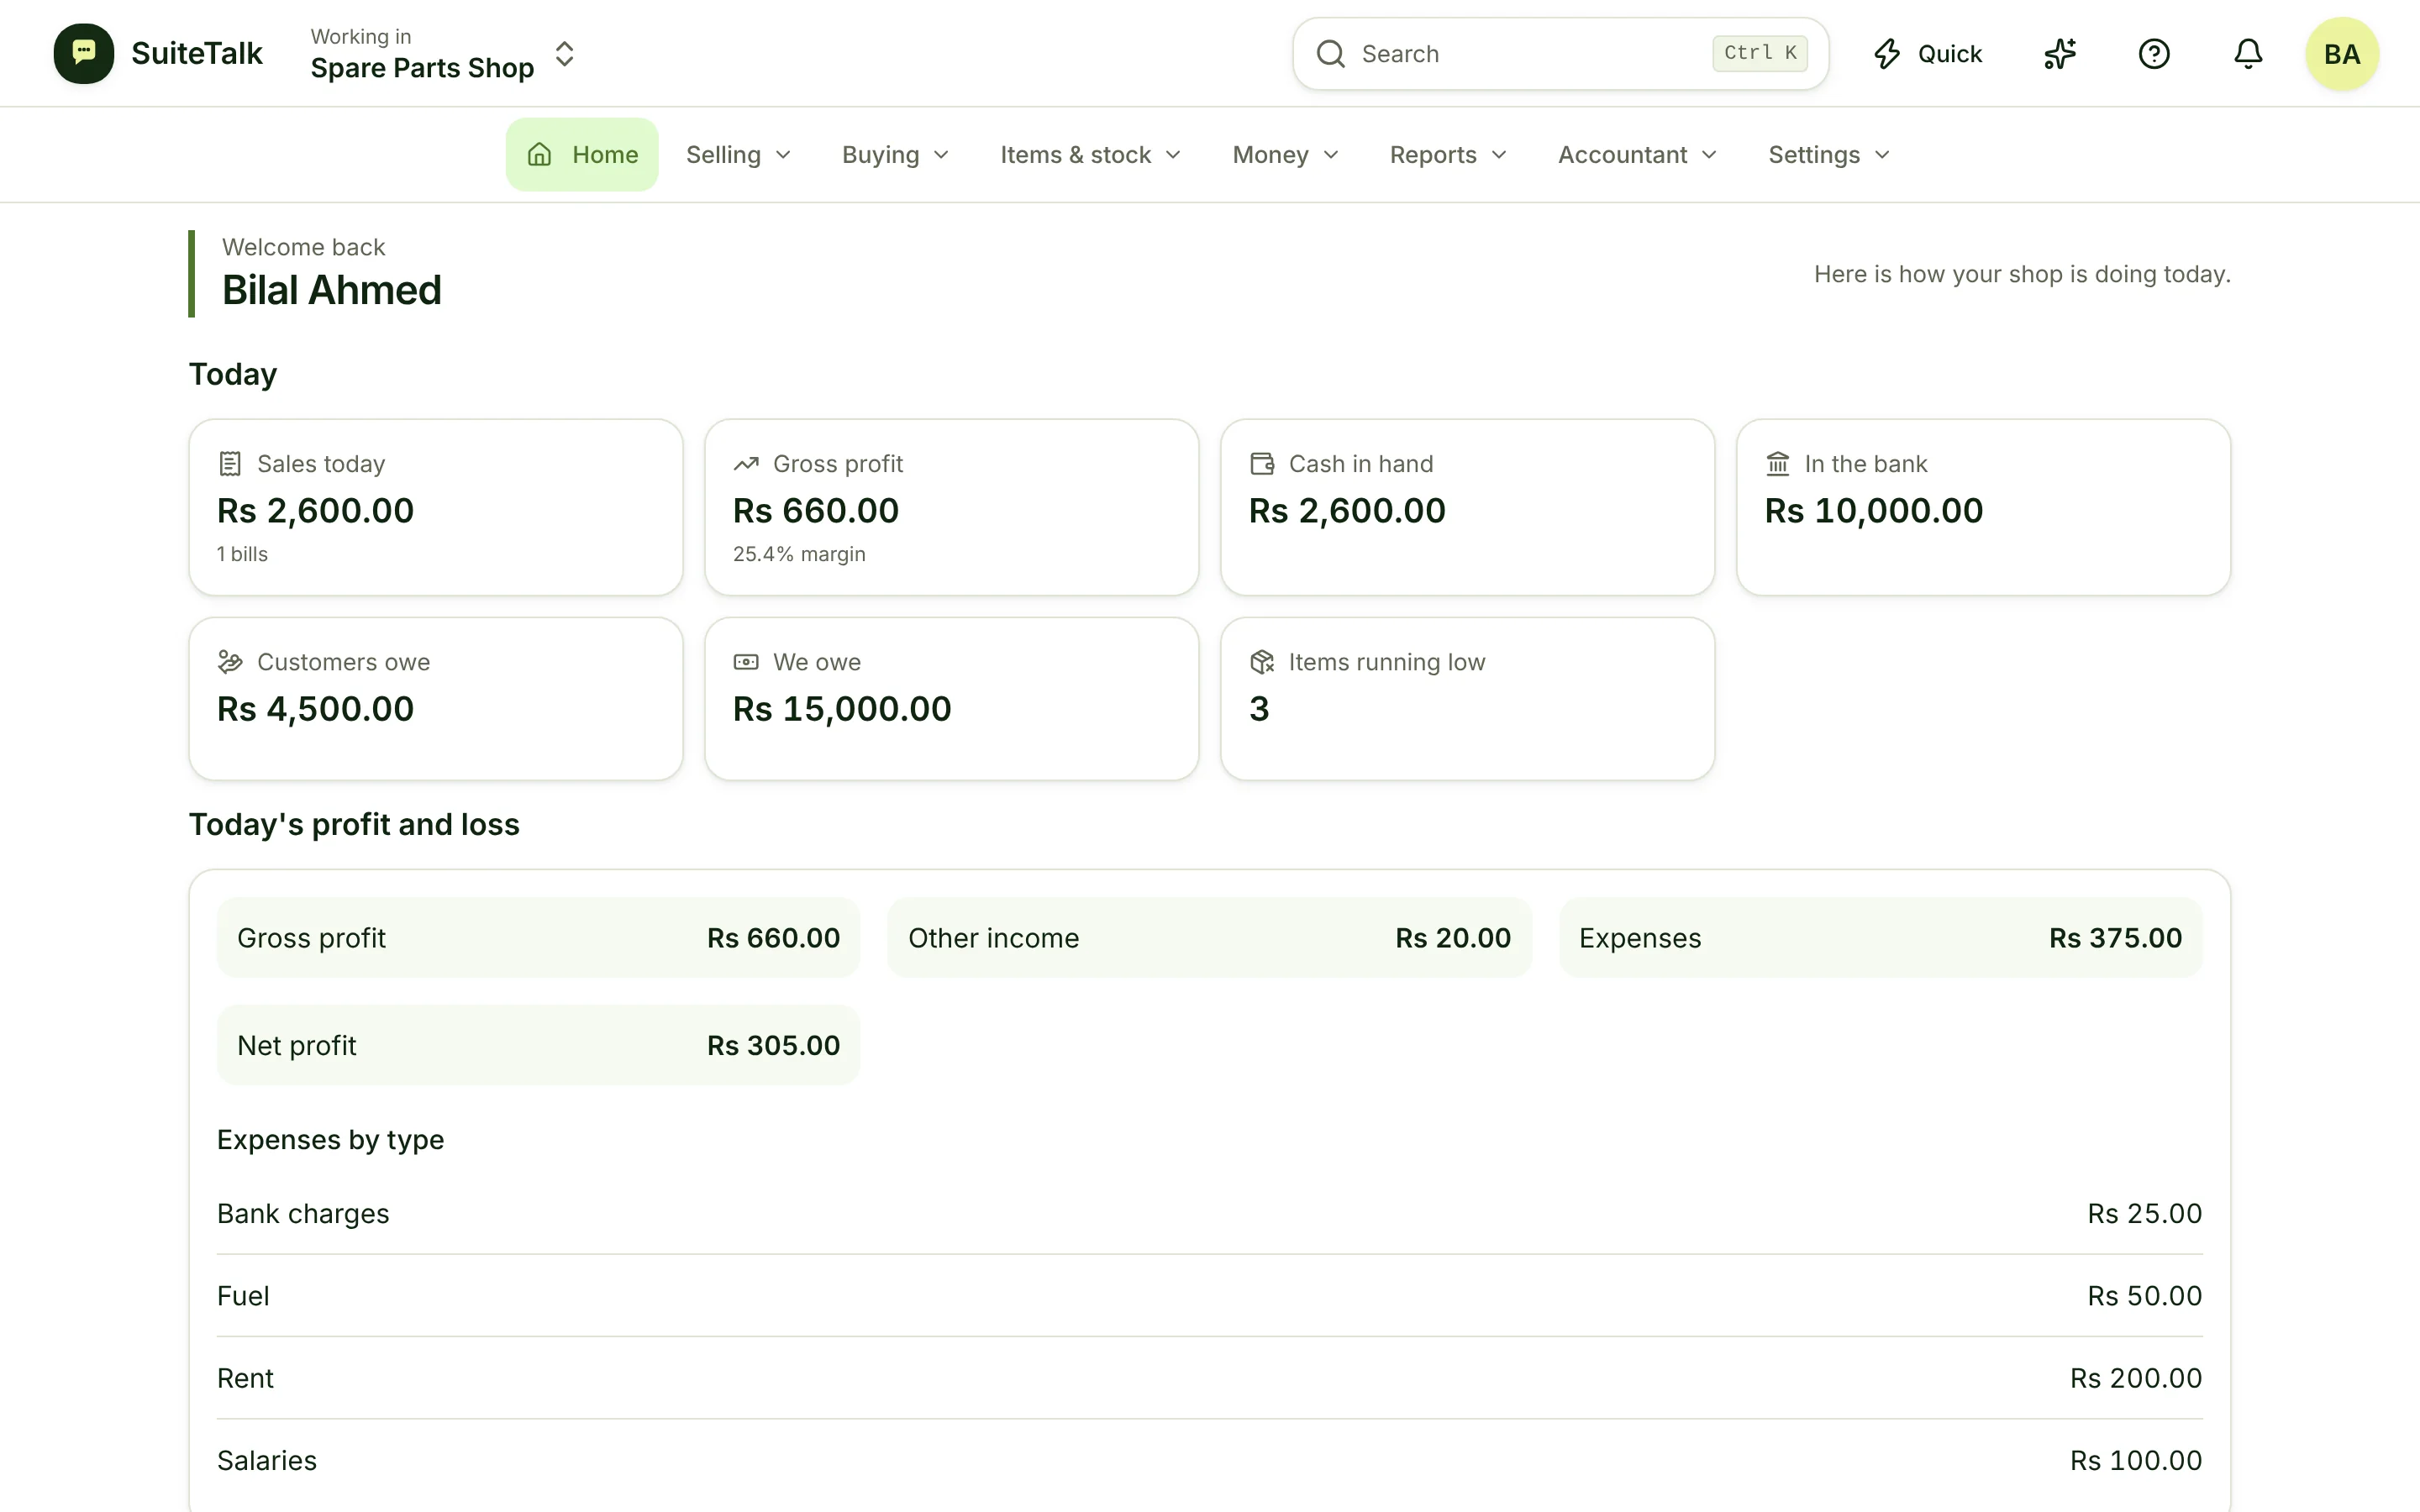The image size is (2420, 1512).
Task: Click the Other income Rs 20.00 tile
Action: pyautogui.click(x=1209, y=938)
